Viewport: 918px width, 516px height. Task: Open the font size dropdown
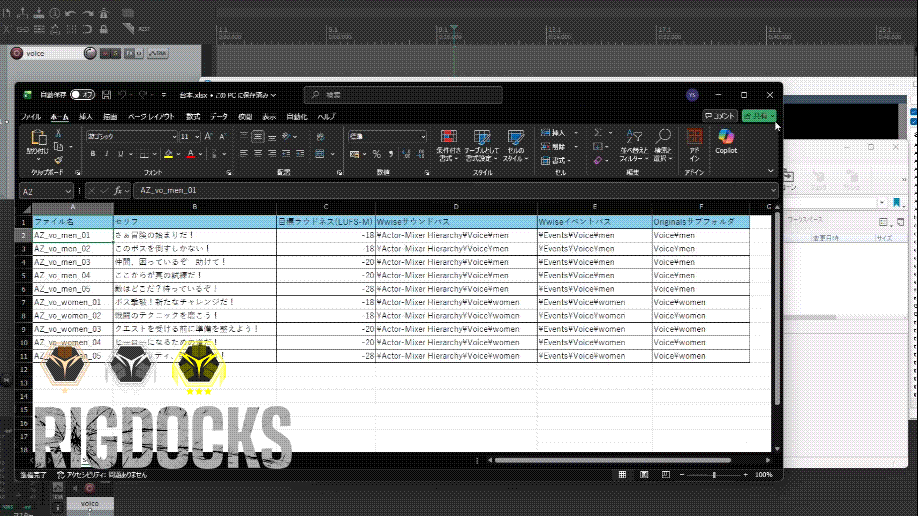197,136
